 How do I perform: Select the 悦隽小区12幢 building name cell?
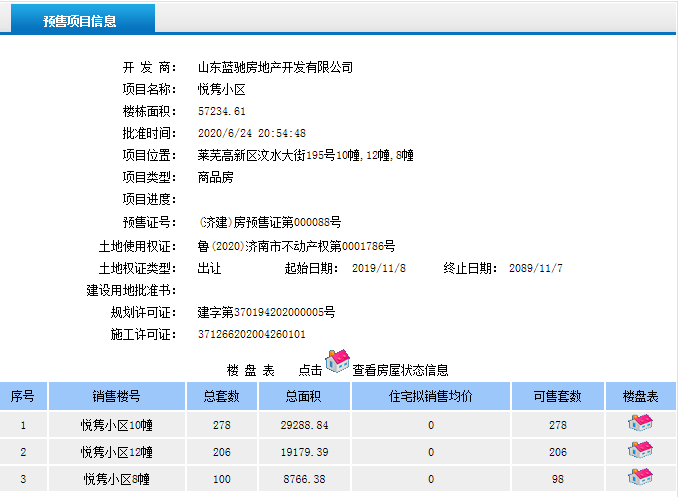[117, 452]
